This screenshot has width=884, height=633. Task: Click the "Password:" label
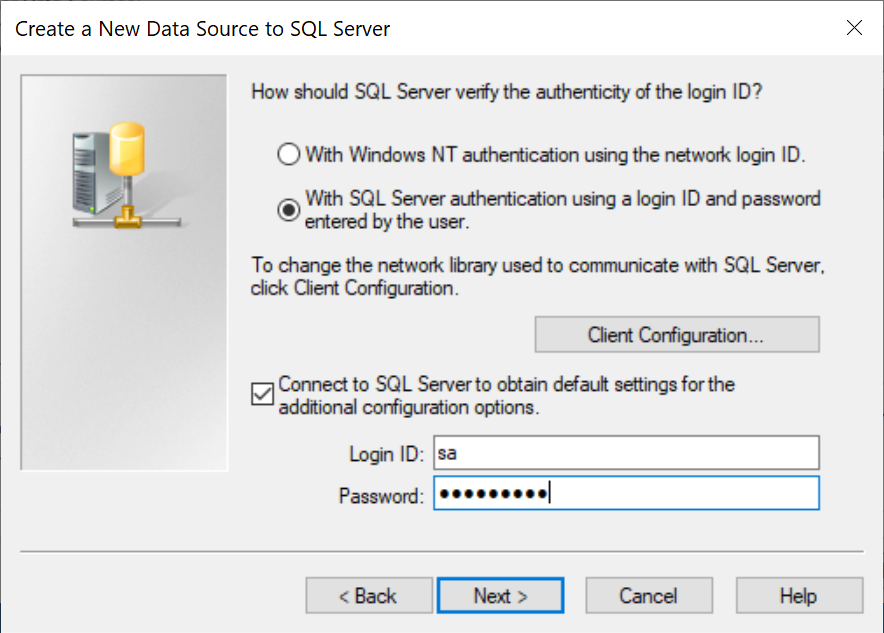click(x=382, y=495)
